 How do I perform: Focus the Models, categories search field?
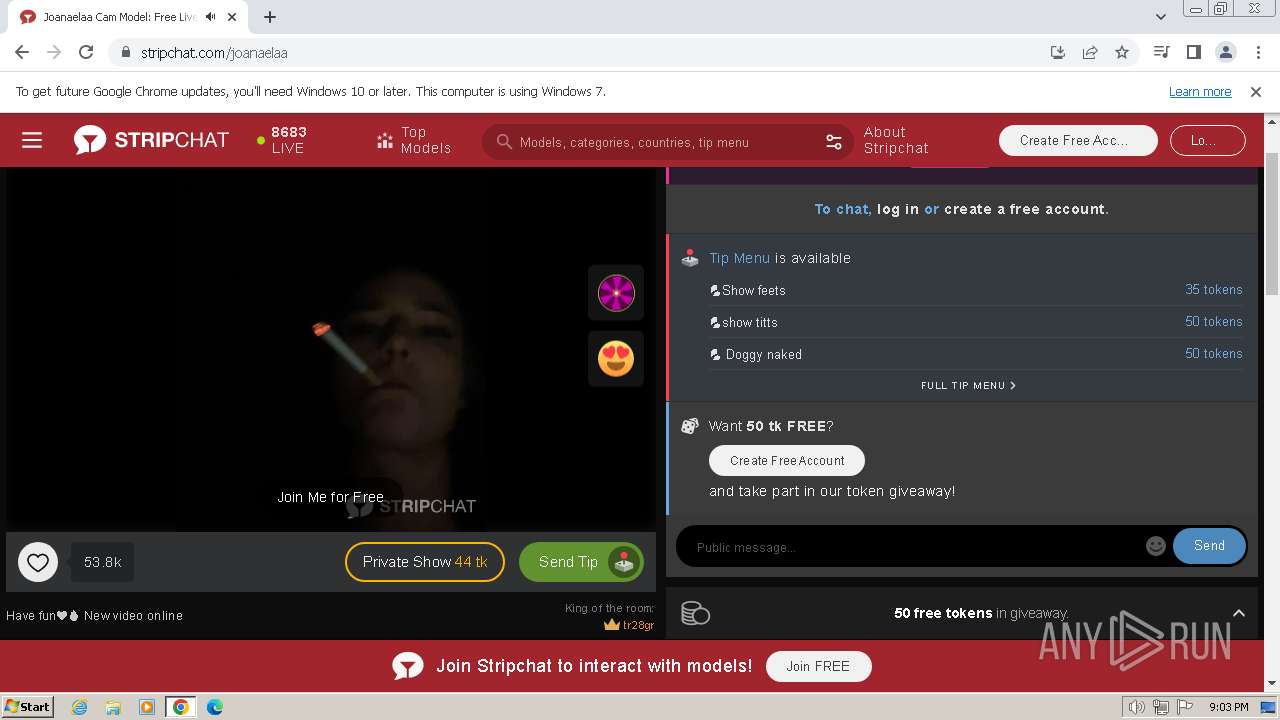click(668, 142)
